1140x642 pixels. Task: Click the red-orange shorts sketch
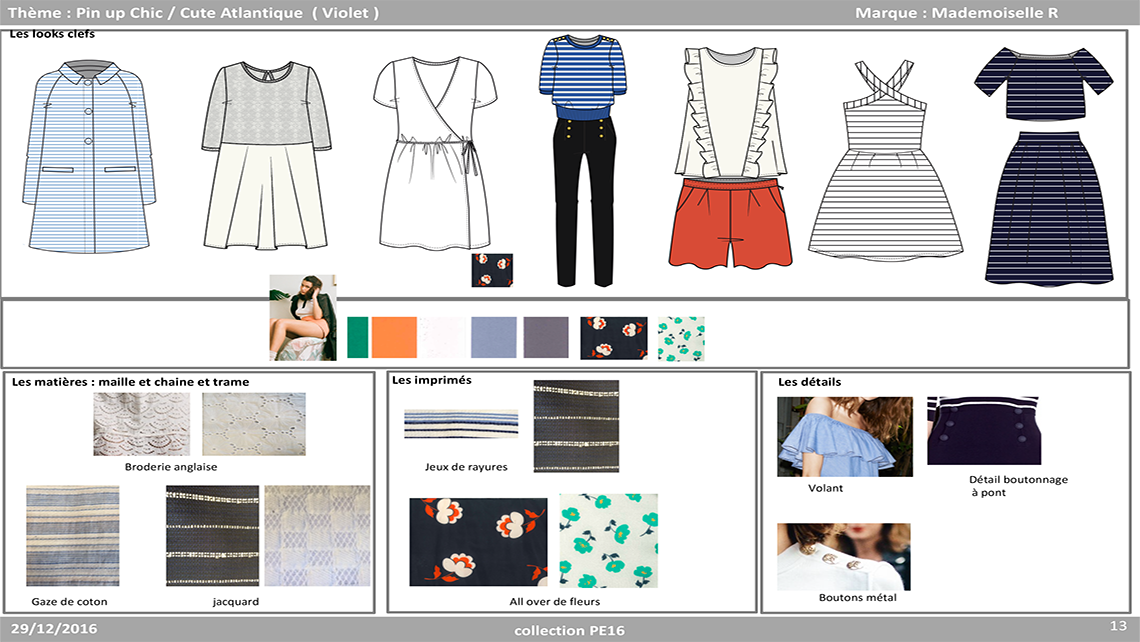[x=730, y=223]
